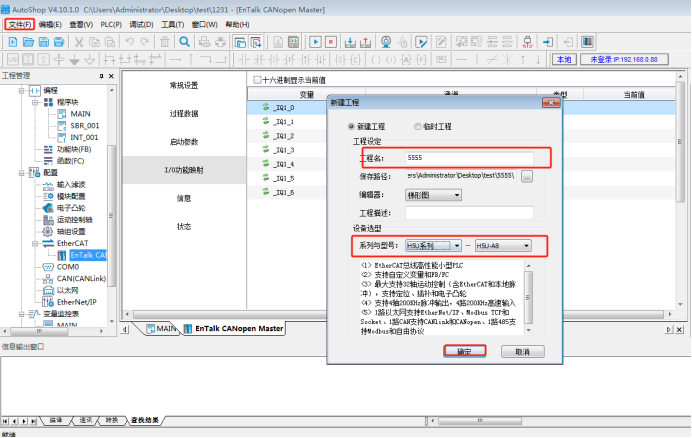The height and width of the screenshot is (438, 692).
Task: Click the 本地 button
Action: [564, 59]
